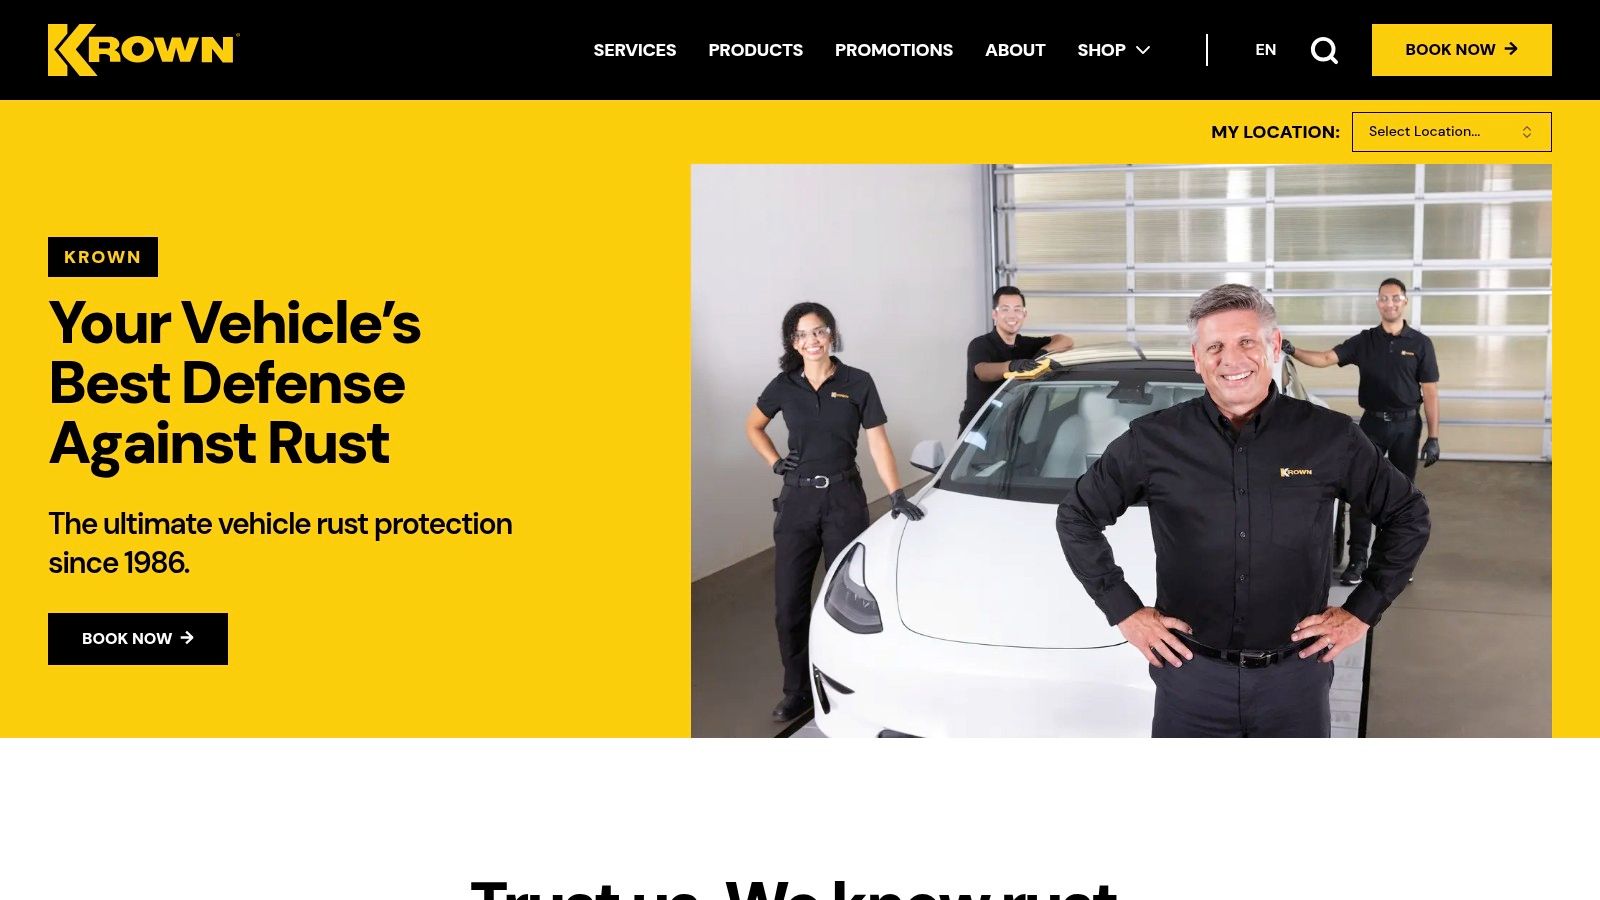Select the Shop menu label
This screenshot has width=1600, height=900.
pyautogui.click(x=1101, y=50)
